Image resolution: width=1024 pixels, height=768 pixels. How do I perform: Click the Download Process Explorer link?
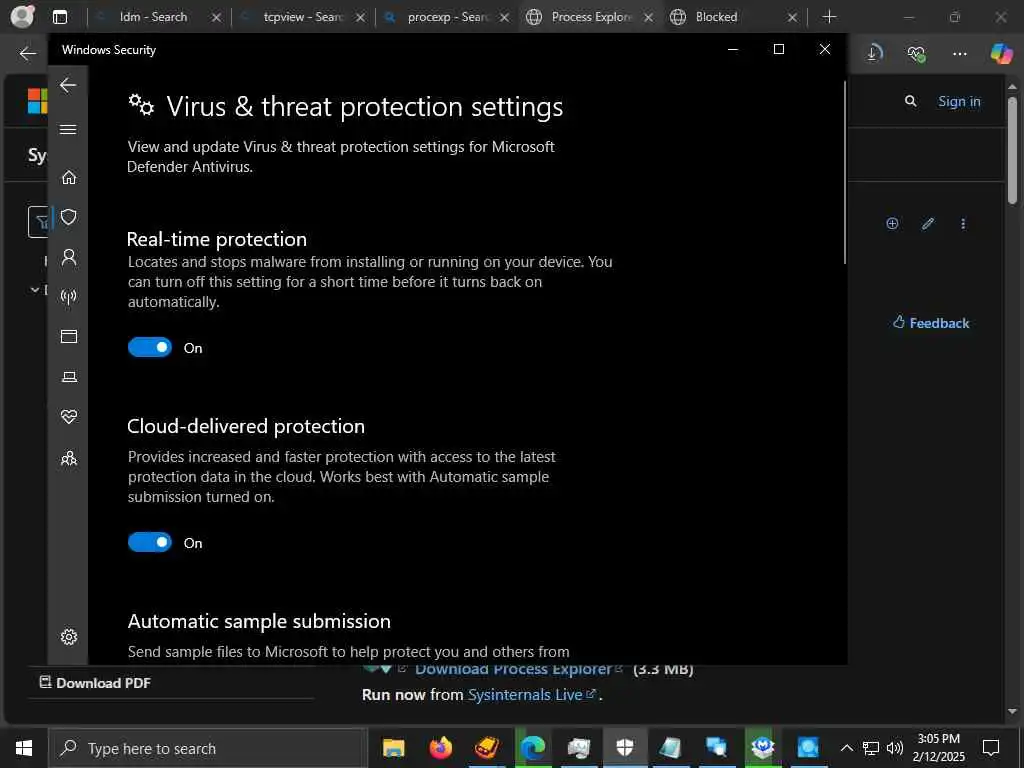pos(519,669)
